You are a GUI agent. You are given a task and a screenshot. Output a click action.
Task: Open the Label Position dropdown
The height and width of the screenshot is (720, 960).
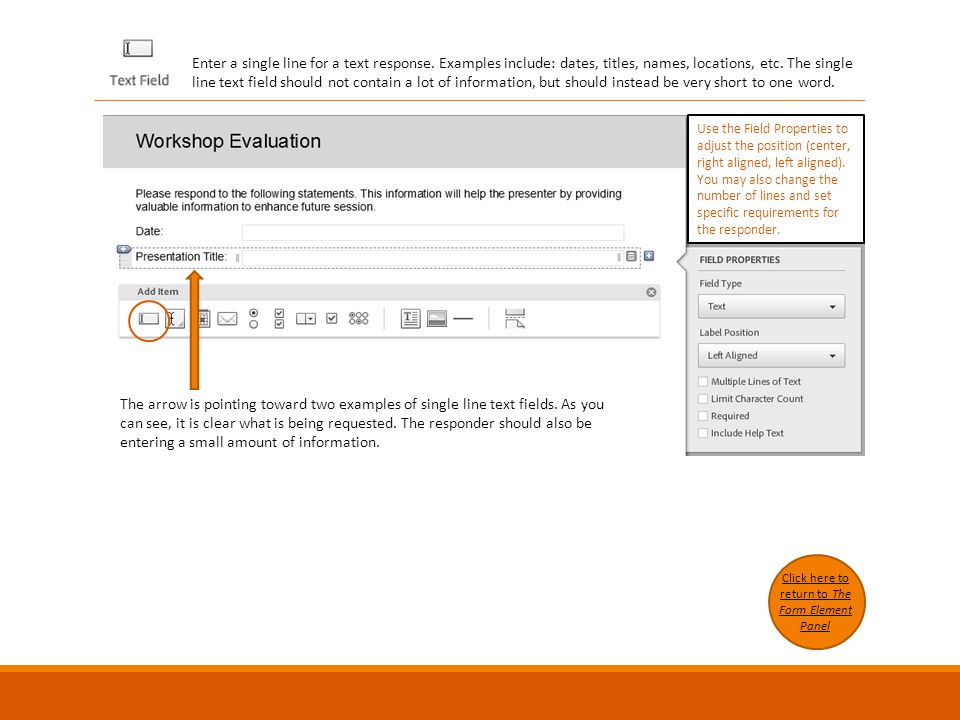coord(771,356)
